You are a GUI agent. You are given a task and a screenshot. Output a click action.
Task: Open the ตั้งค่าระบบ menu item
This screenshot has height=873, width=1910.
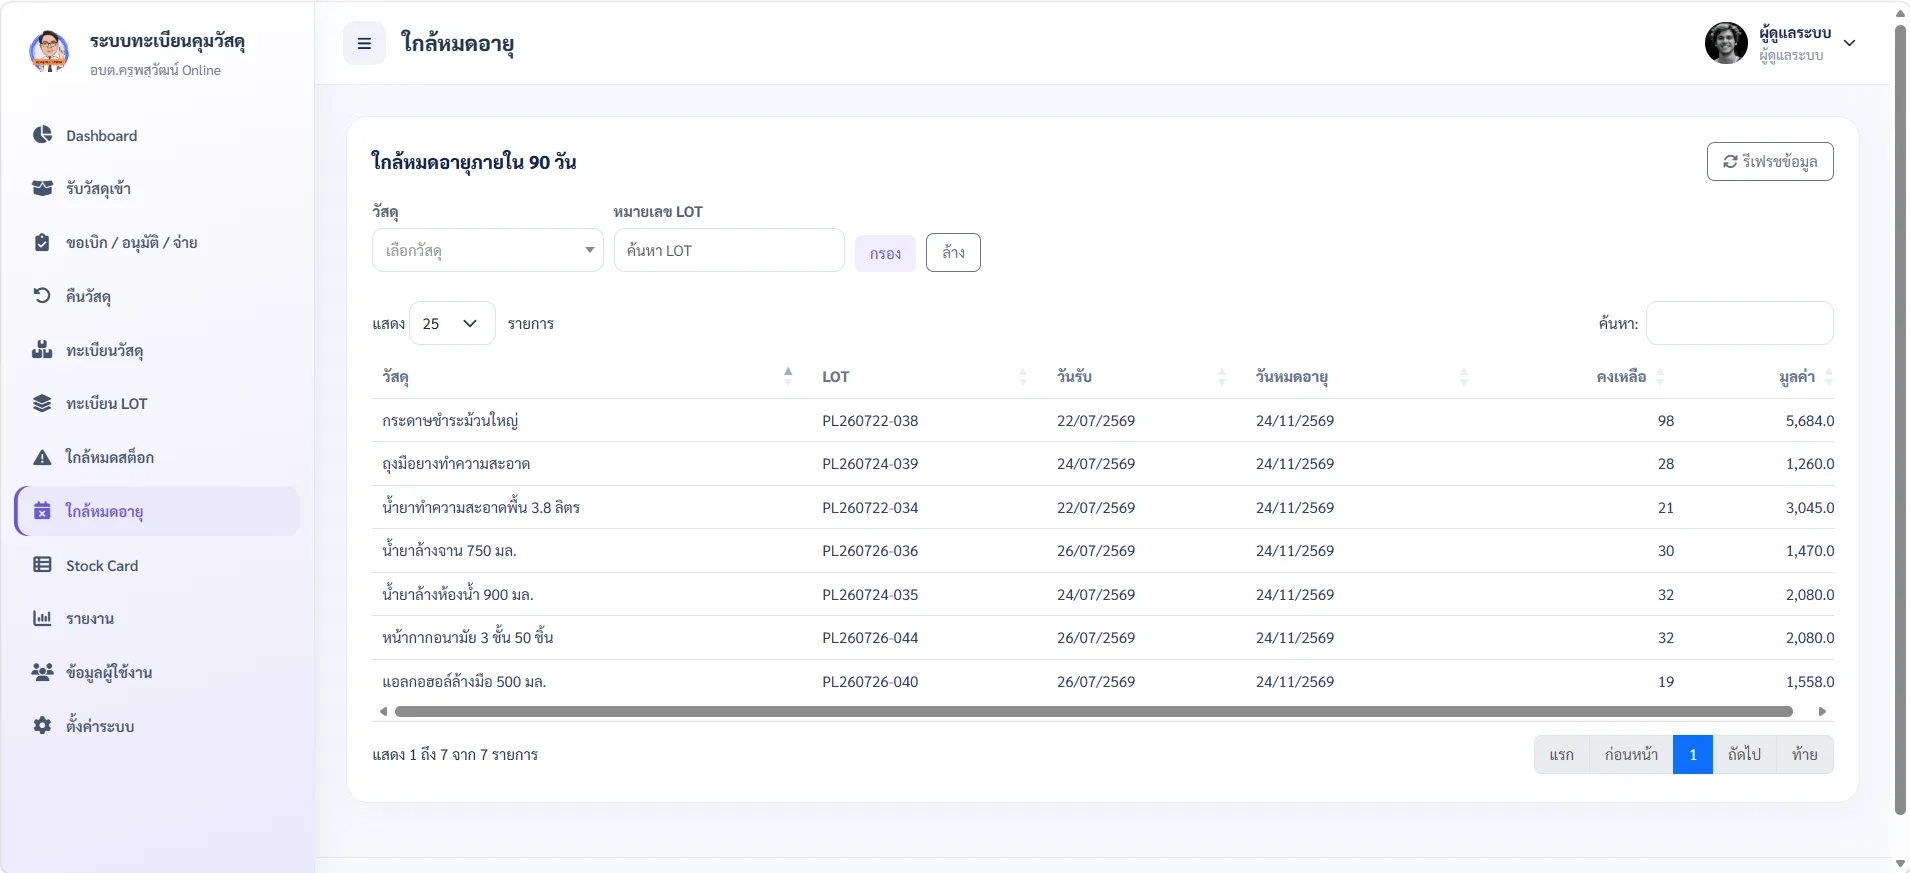[x=157, y=726]
